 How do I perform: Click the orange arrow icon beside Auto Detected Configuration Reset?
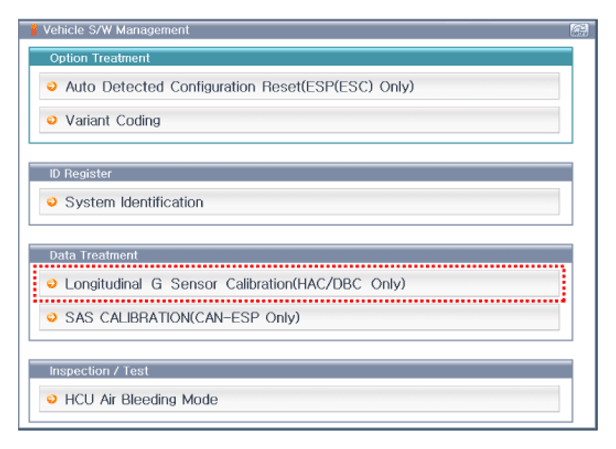[52, 86]
